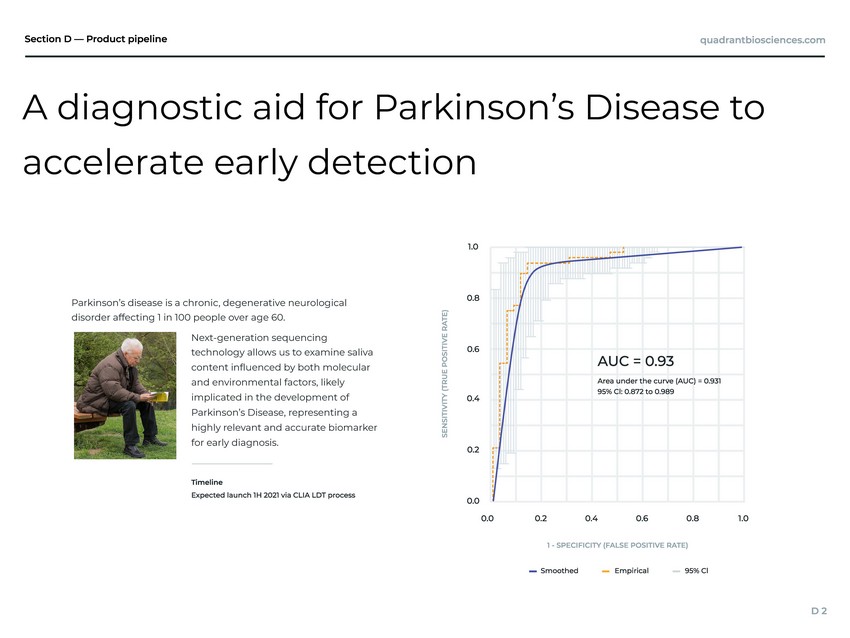Click the 'Parkinson's disease is a chronic' intro sentence
850x638 pixels.
209,302
